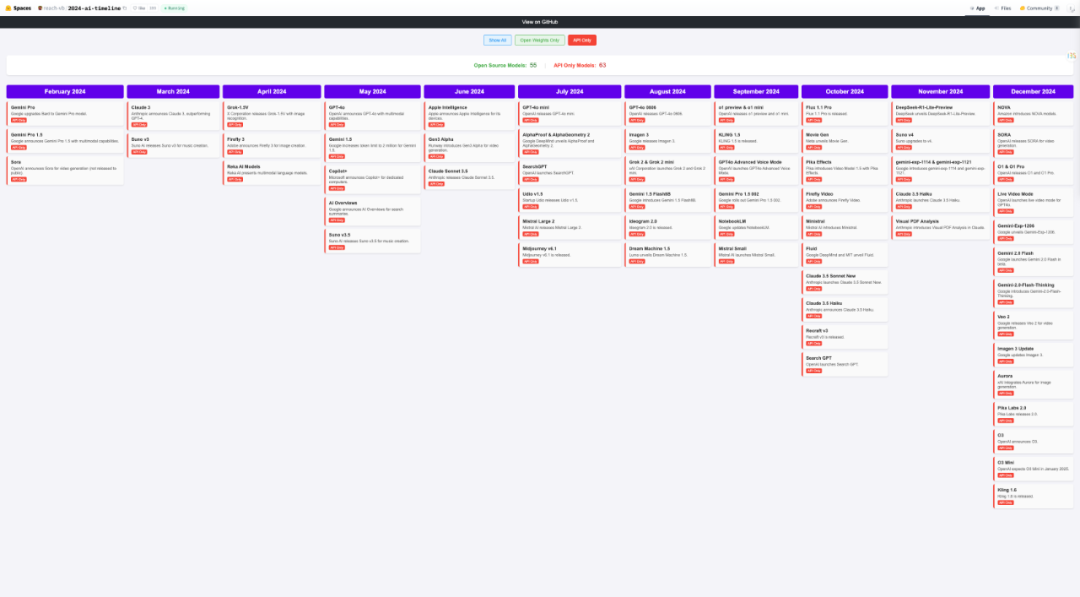Select the Grok-1.5V card
This screenshot has height=597, width=1080.
[x=272, y=116]
